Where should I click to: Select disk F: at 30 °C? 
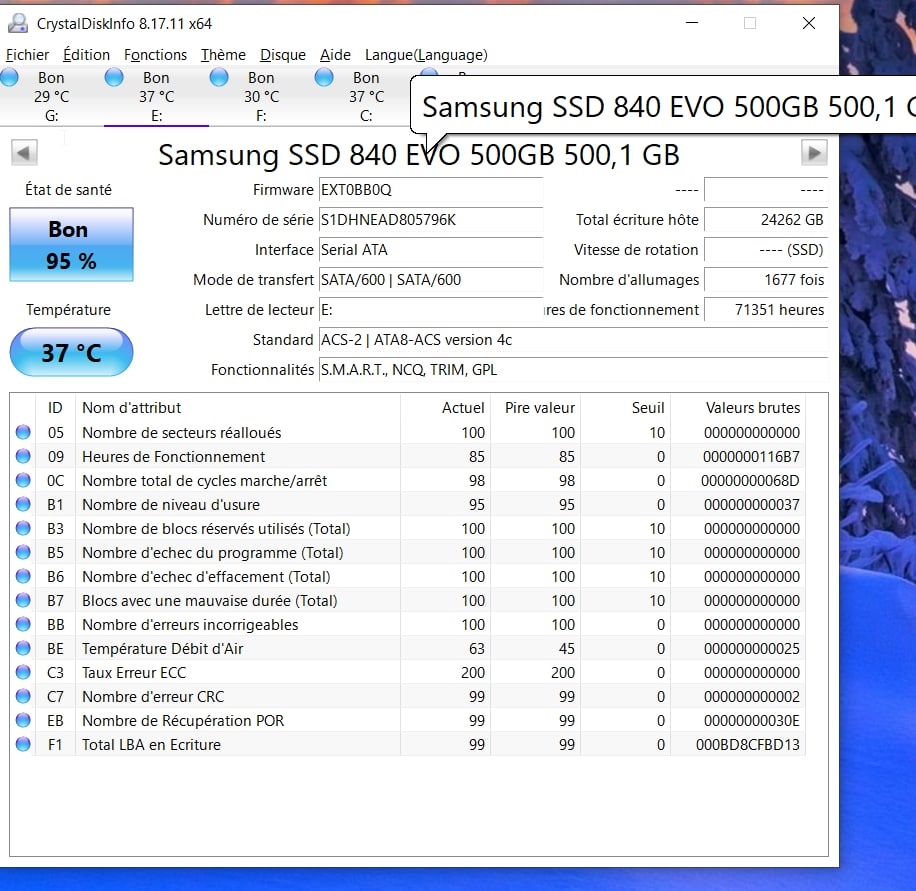coord(261,96)
